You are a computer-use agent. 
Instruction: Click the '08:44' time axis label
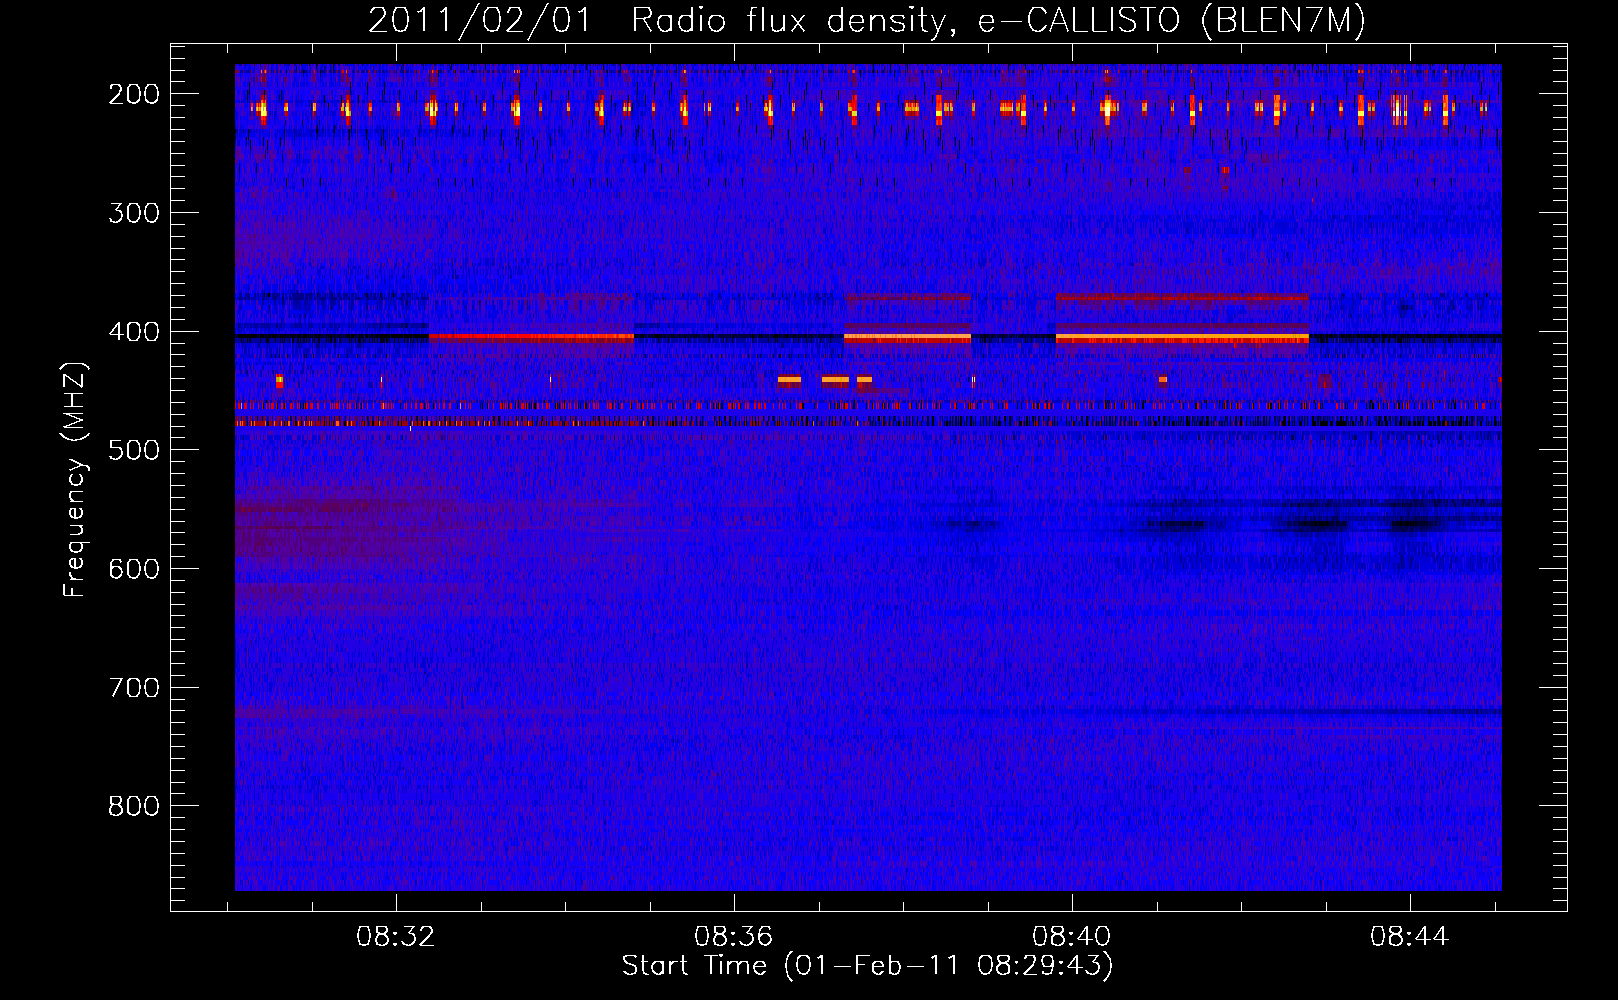coord(1410,937)
